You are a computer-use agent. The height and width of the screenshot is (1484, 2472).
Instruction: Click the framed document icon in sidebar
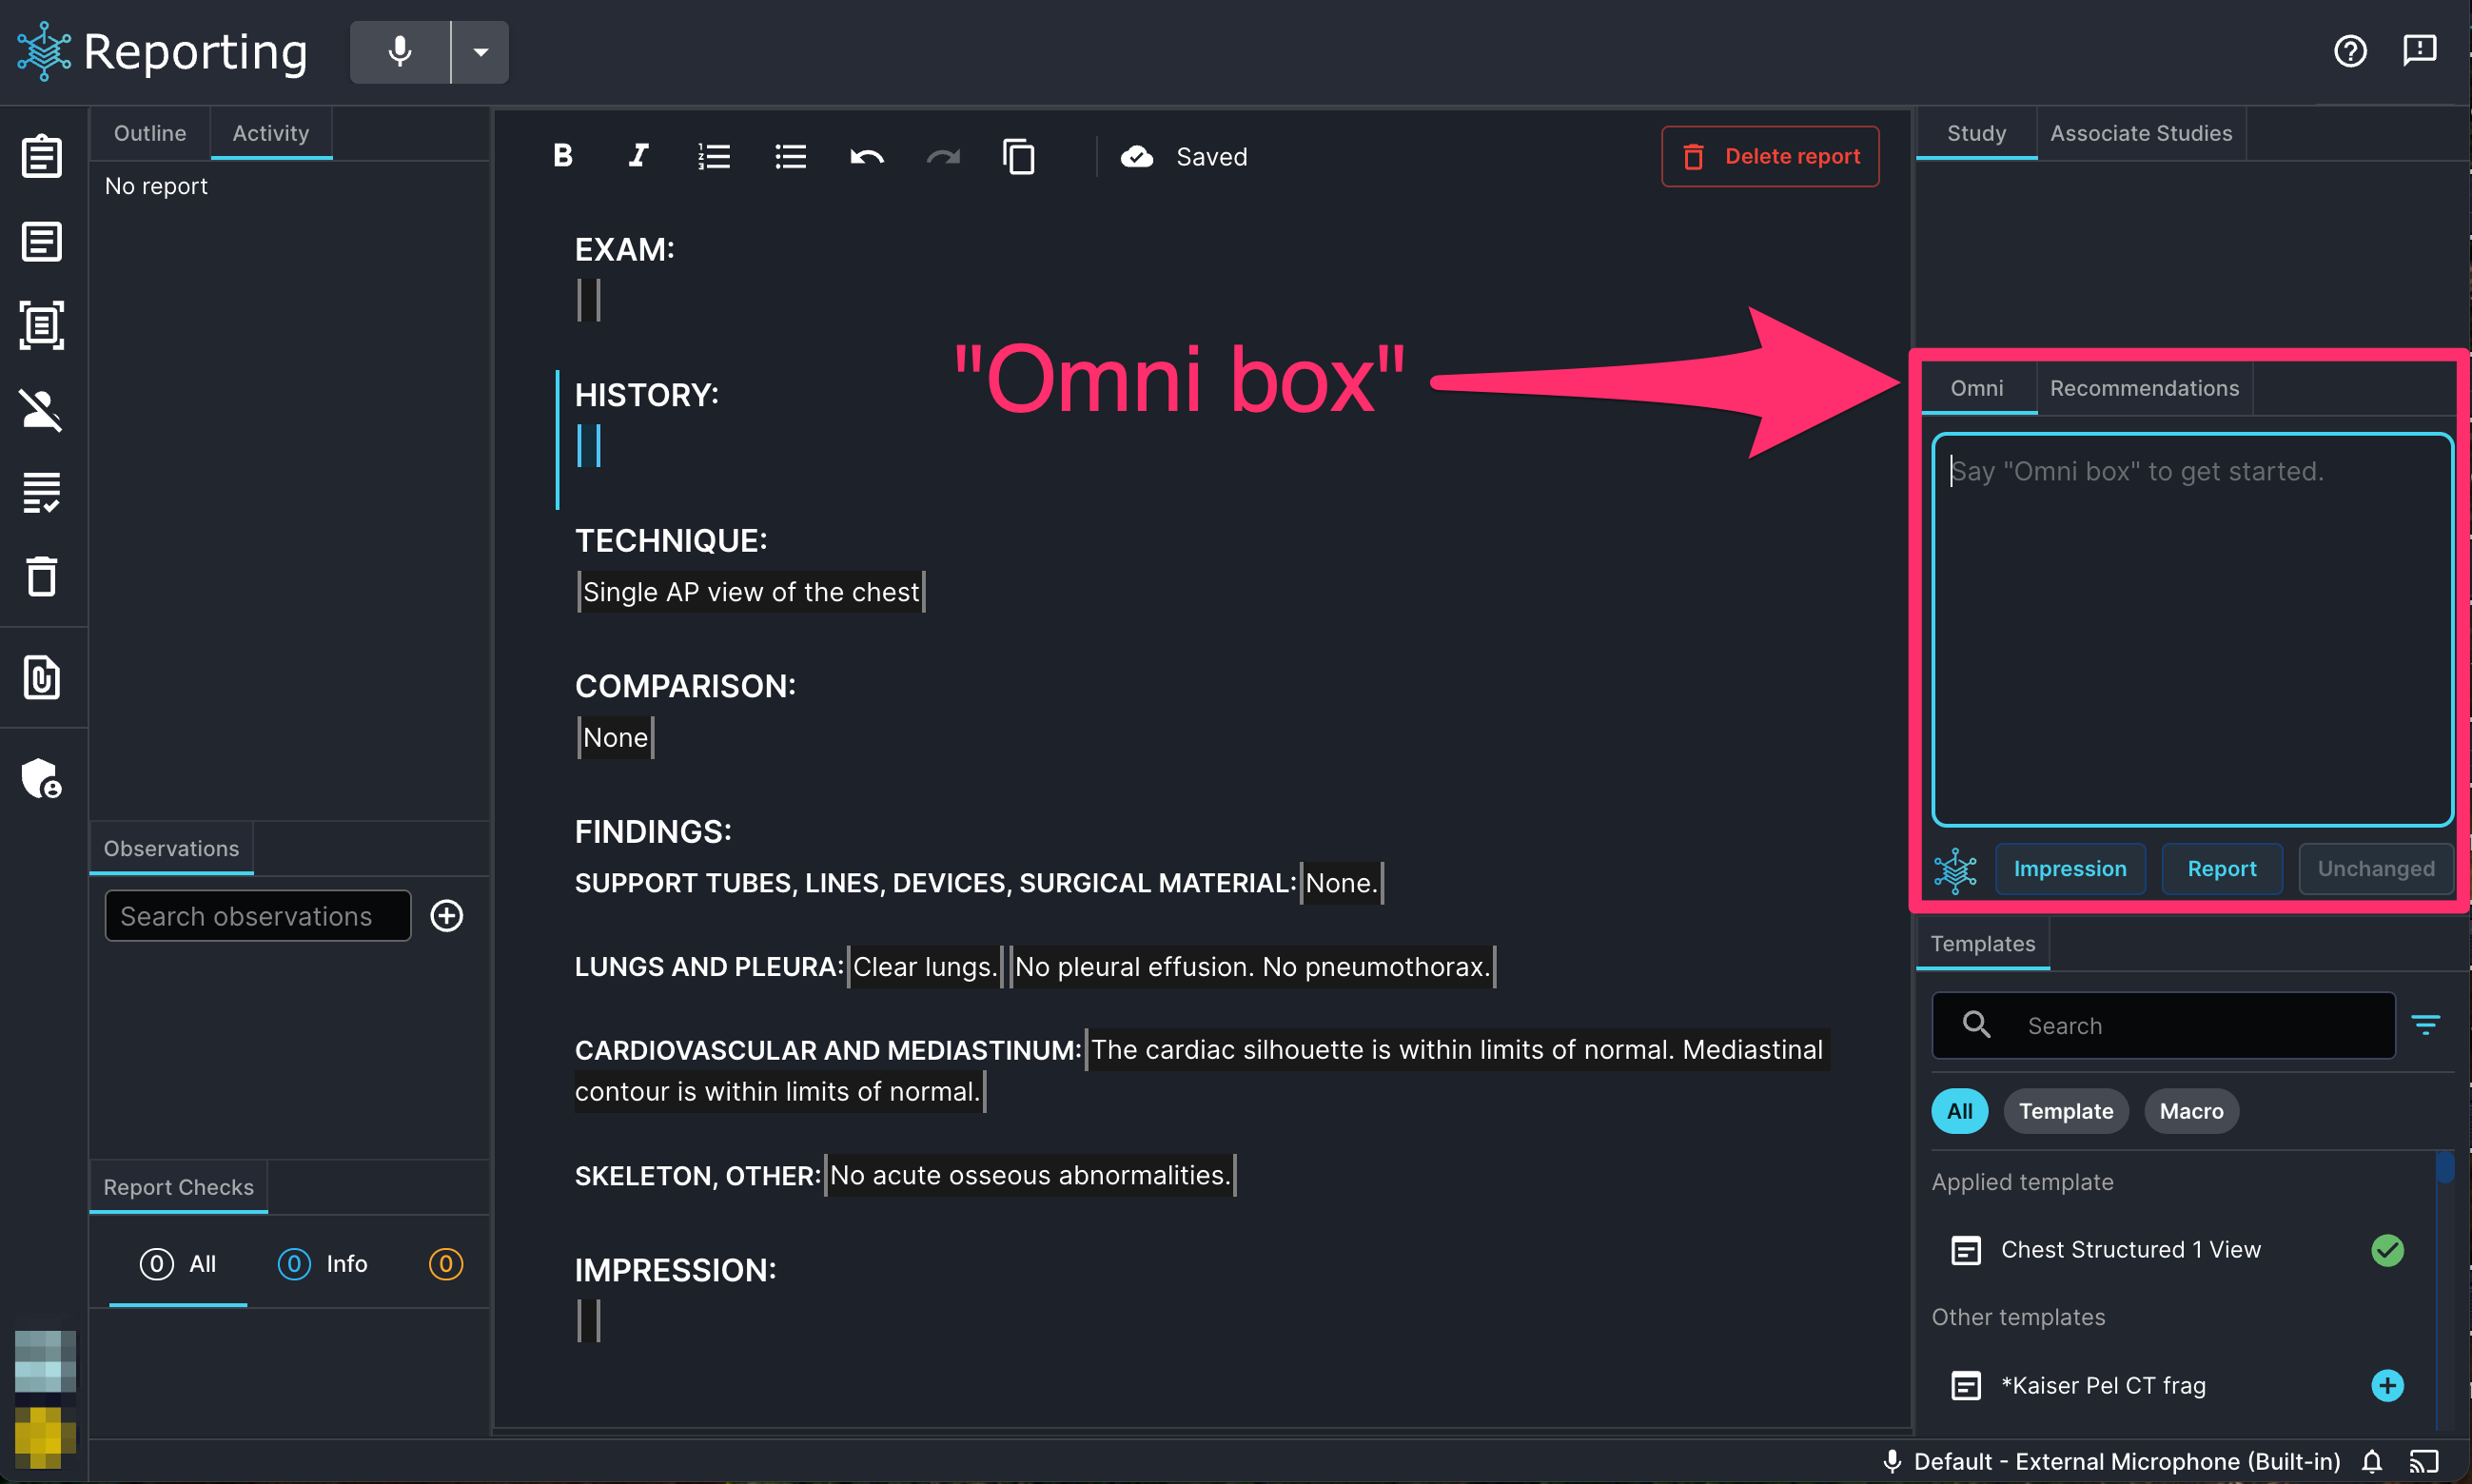tap(42, 325)
